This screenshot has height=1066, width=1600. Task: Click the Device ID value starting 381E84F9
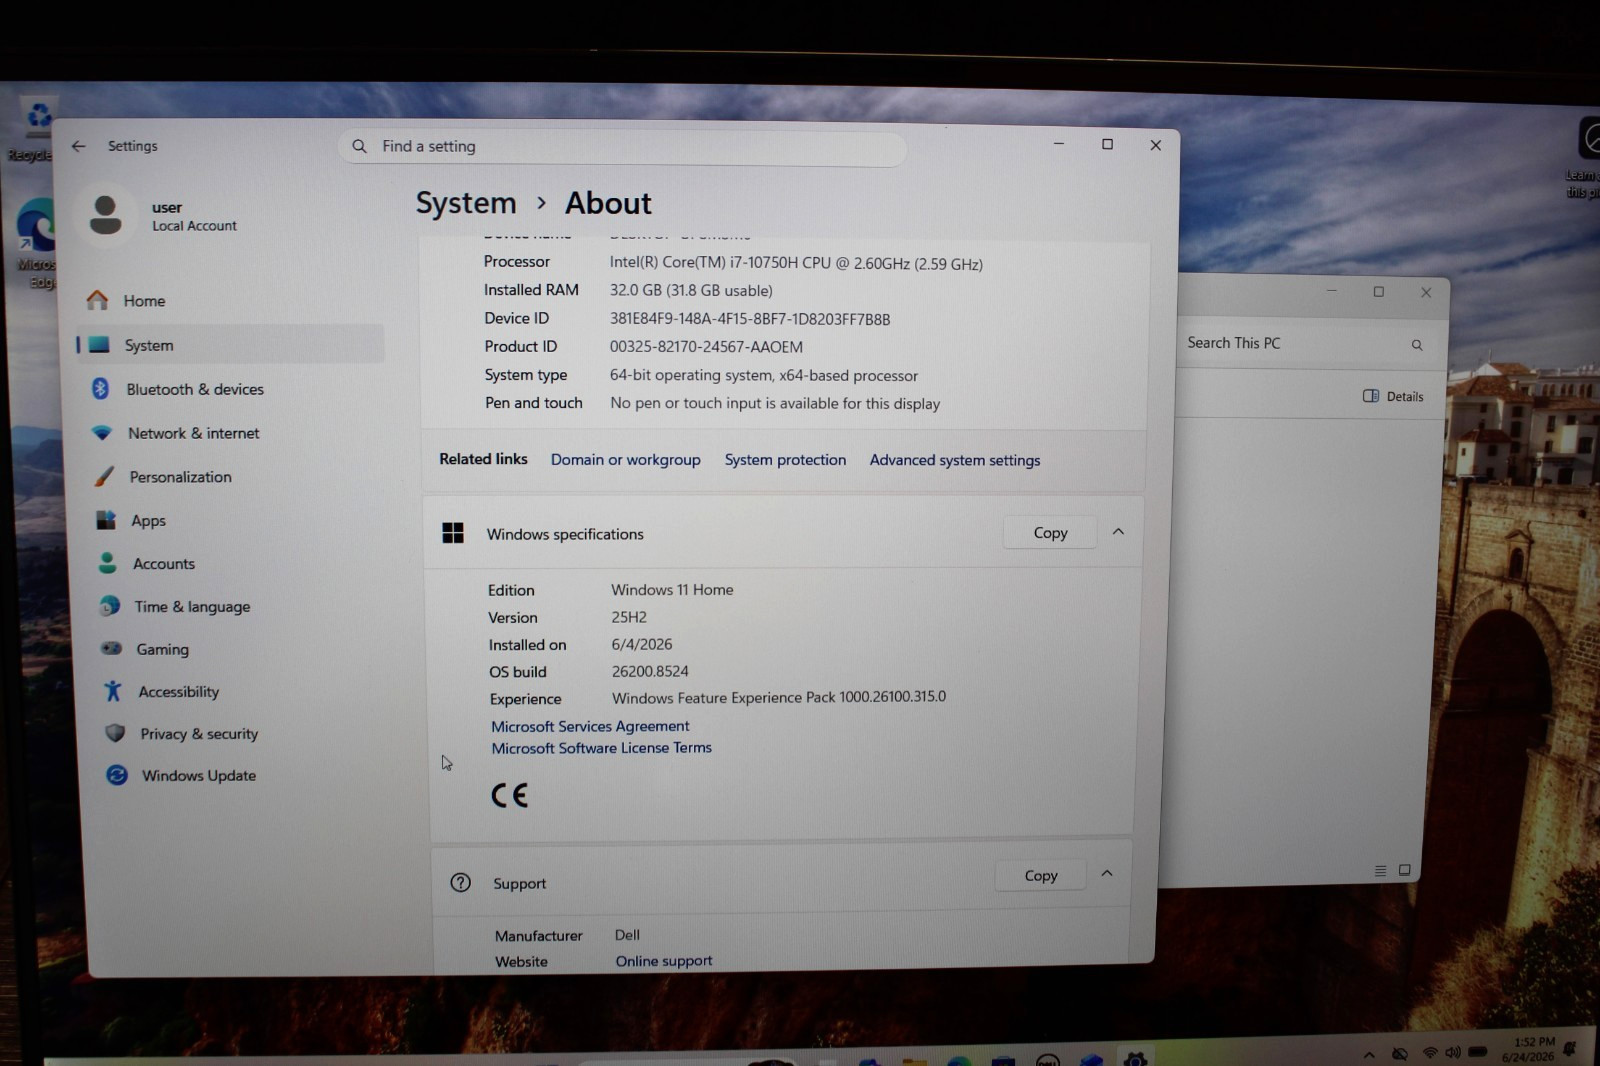[x=750, y=319]
